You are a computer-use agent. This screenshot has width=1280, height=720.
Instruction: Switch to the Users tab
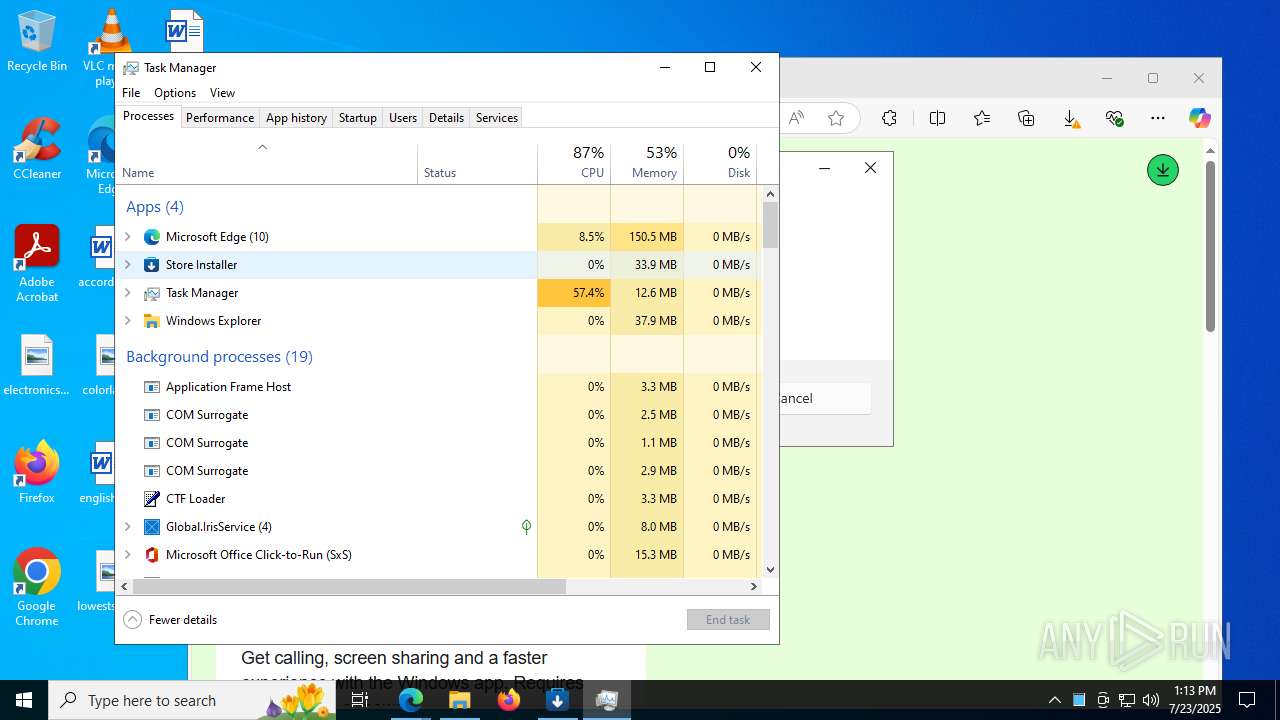point(403,118)
